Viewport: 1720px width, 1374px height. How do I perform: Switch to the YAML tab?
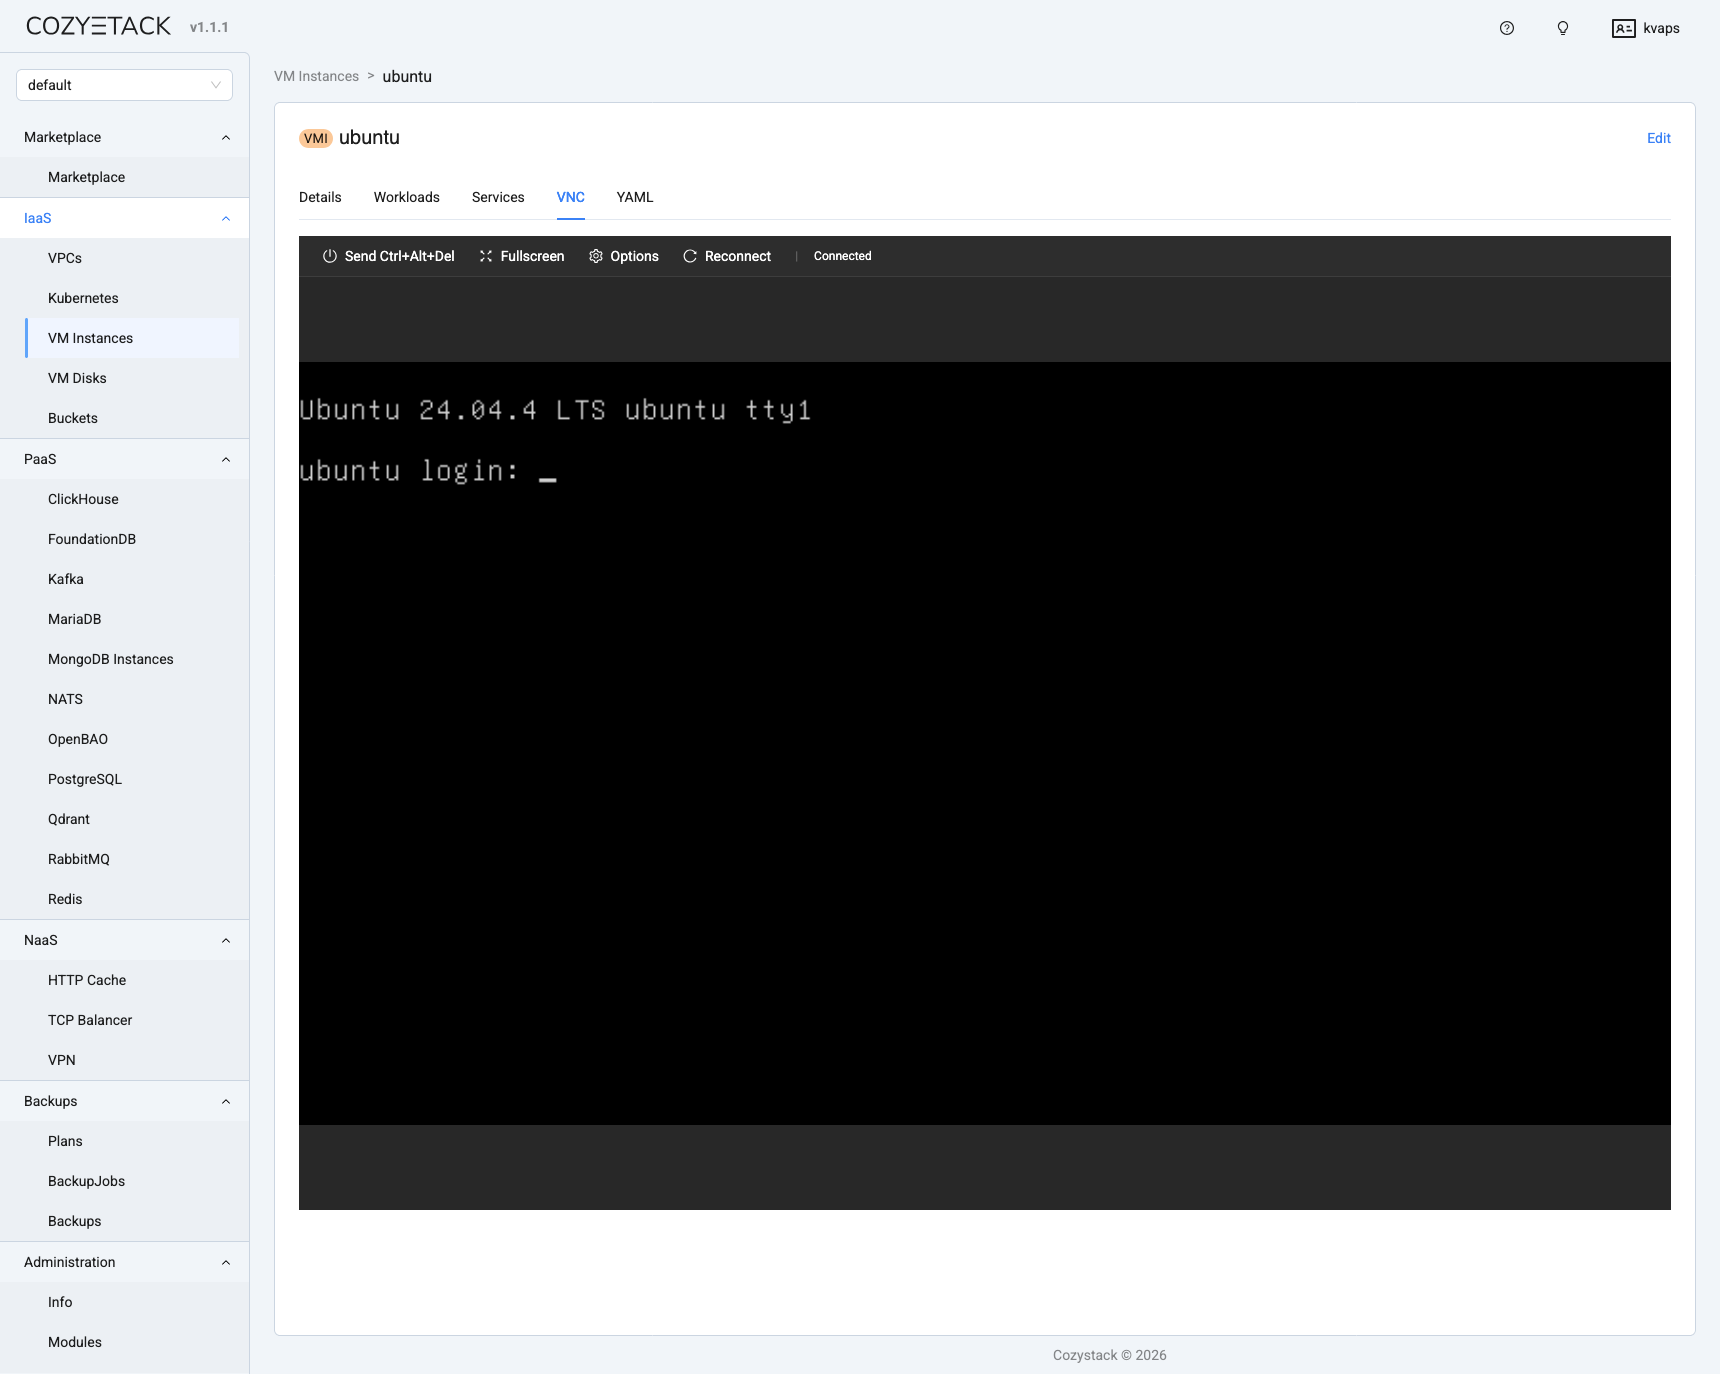coord(634,197)
